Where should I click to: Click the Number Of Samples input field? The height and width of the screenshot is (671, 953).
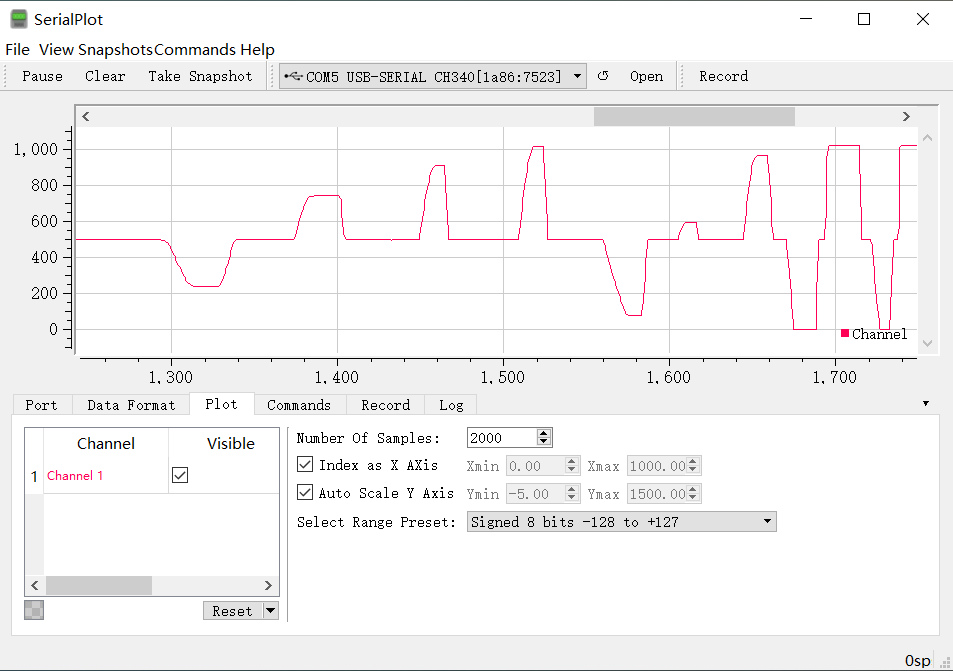[501, 438]
